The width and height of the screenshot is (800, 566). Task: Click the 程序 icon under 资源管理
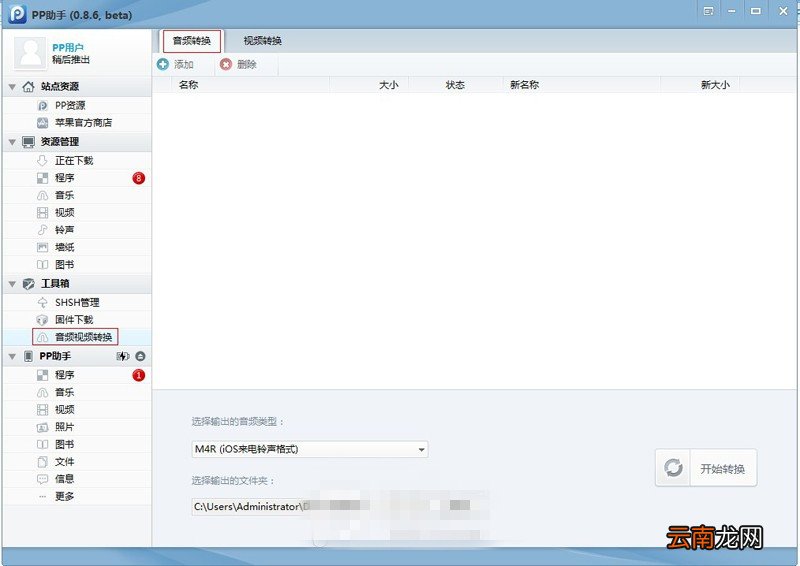tap(43, 178)
